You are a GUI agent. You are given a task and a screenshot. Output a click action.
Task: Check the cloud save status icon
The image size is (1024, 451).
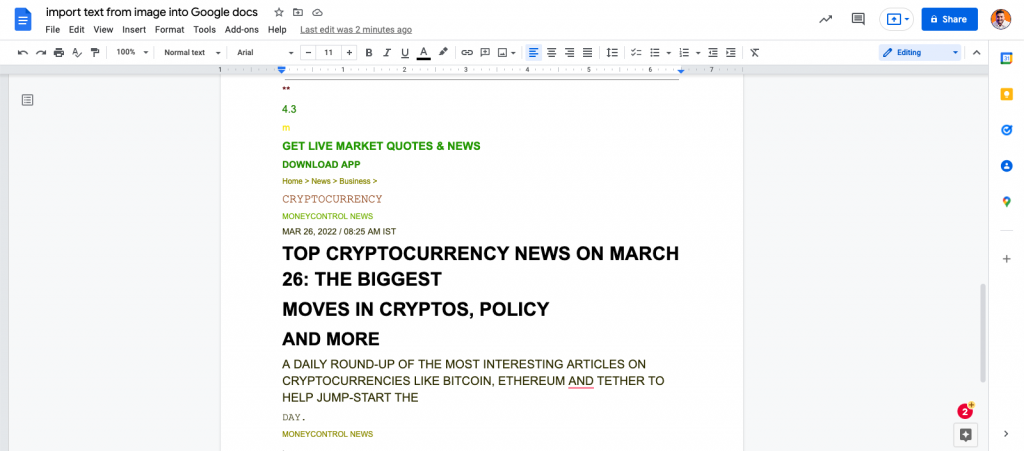click(317, 12)
